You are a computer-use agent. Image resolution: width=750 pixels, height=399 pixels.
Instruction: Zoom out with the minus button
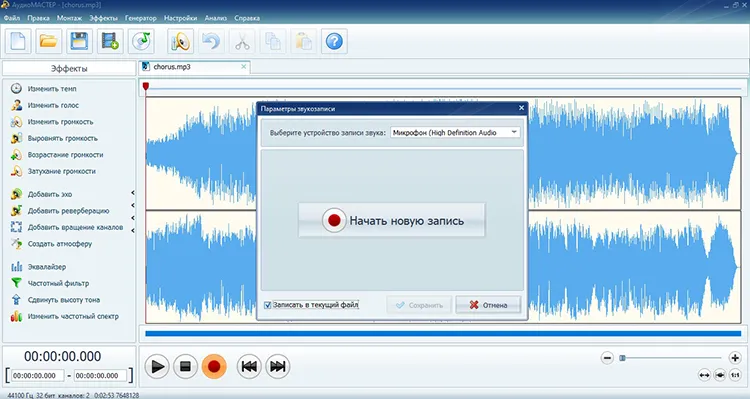607,358
